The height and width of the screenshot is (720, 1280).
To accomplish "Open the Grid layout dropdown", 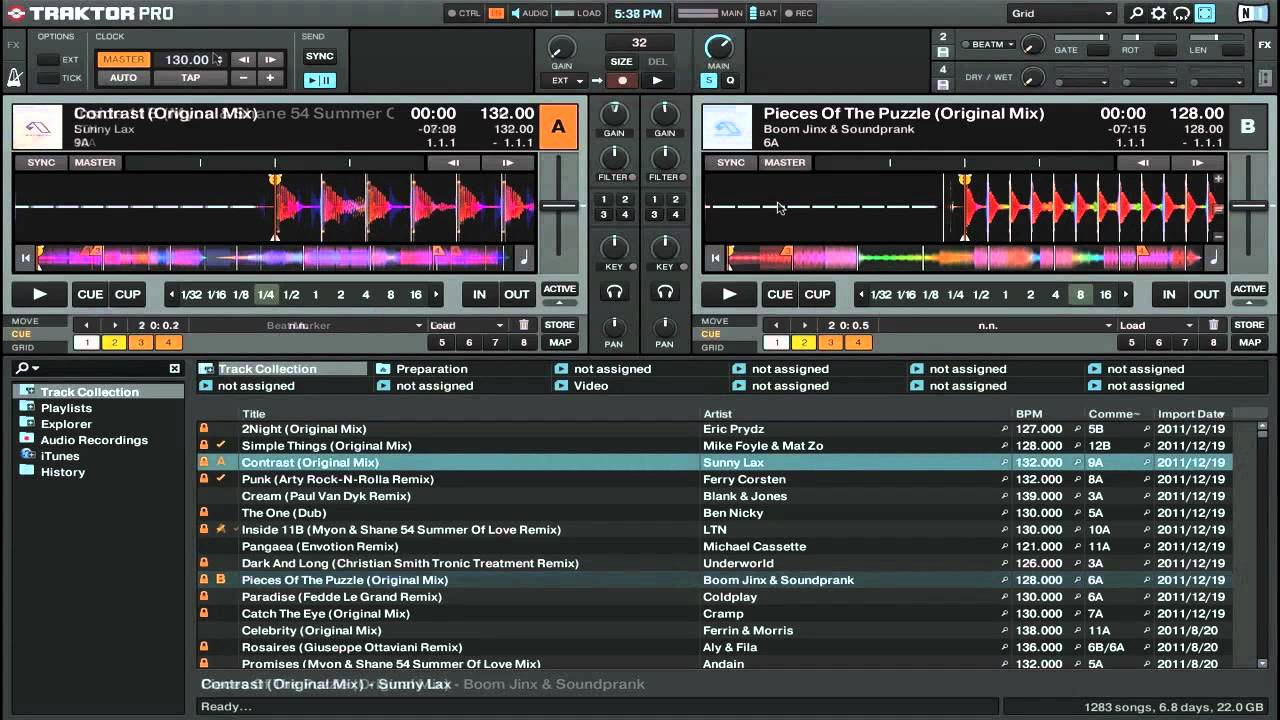I will point(1061,14).
